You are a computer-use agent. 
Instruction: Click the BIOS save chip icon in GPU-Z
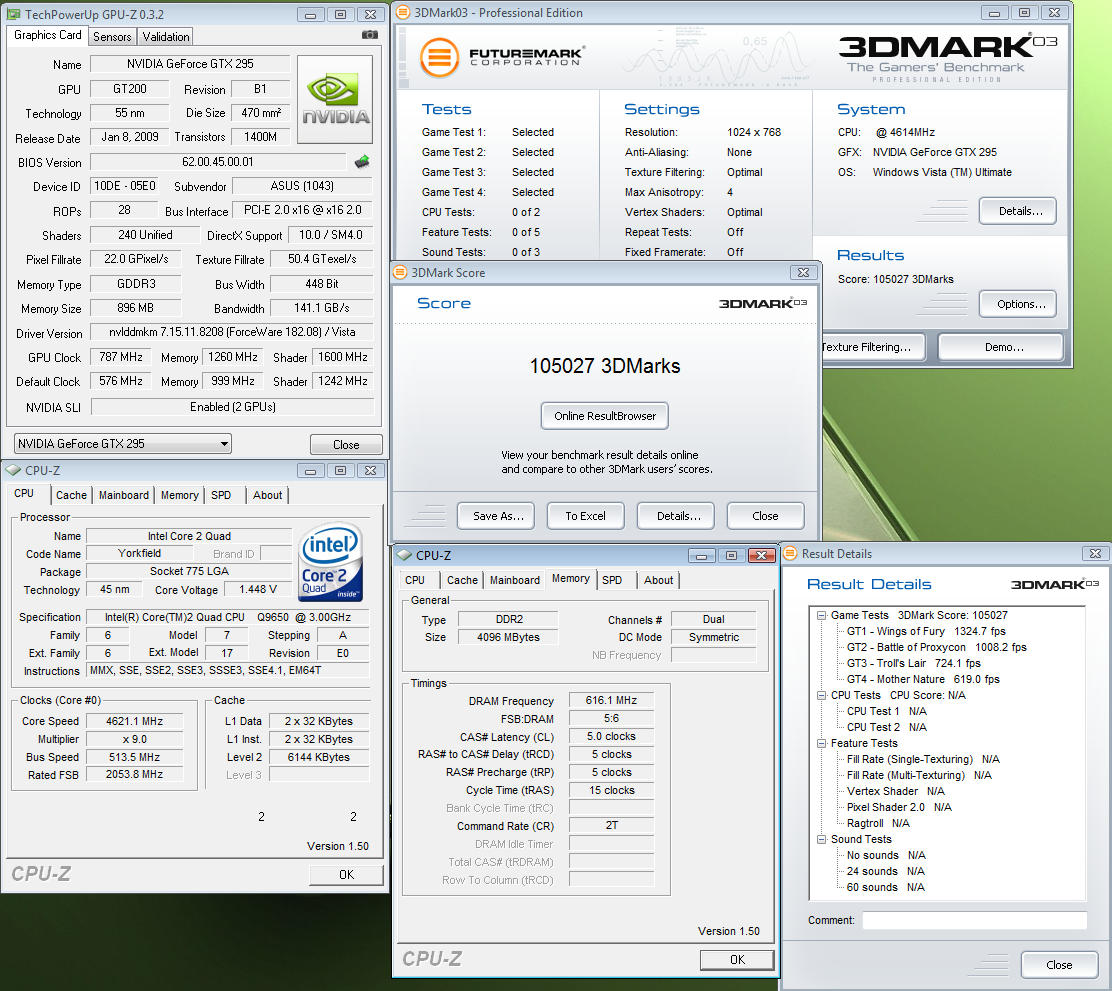click(362, 162)
